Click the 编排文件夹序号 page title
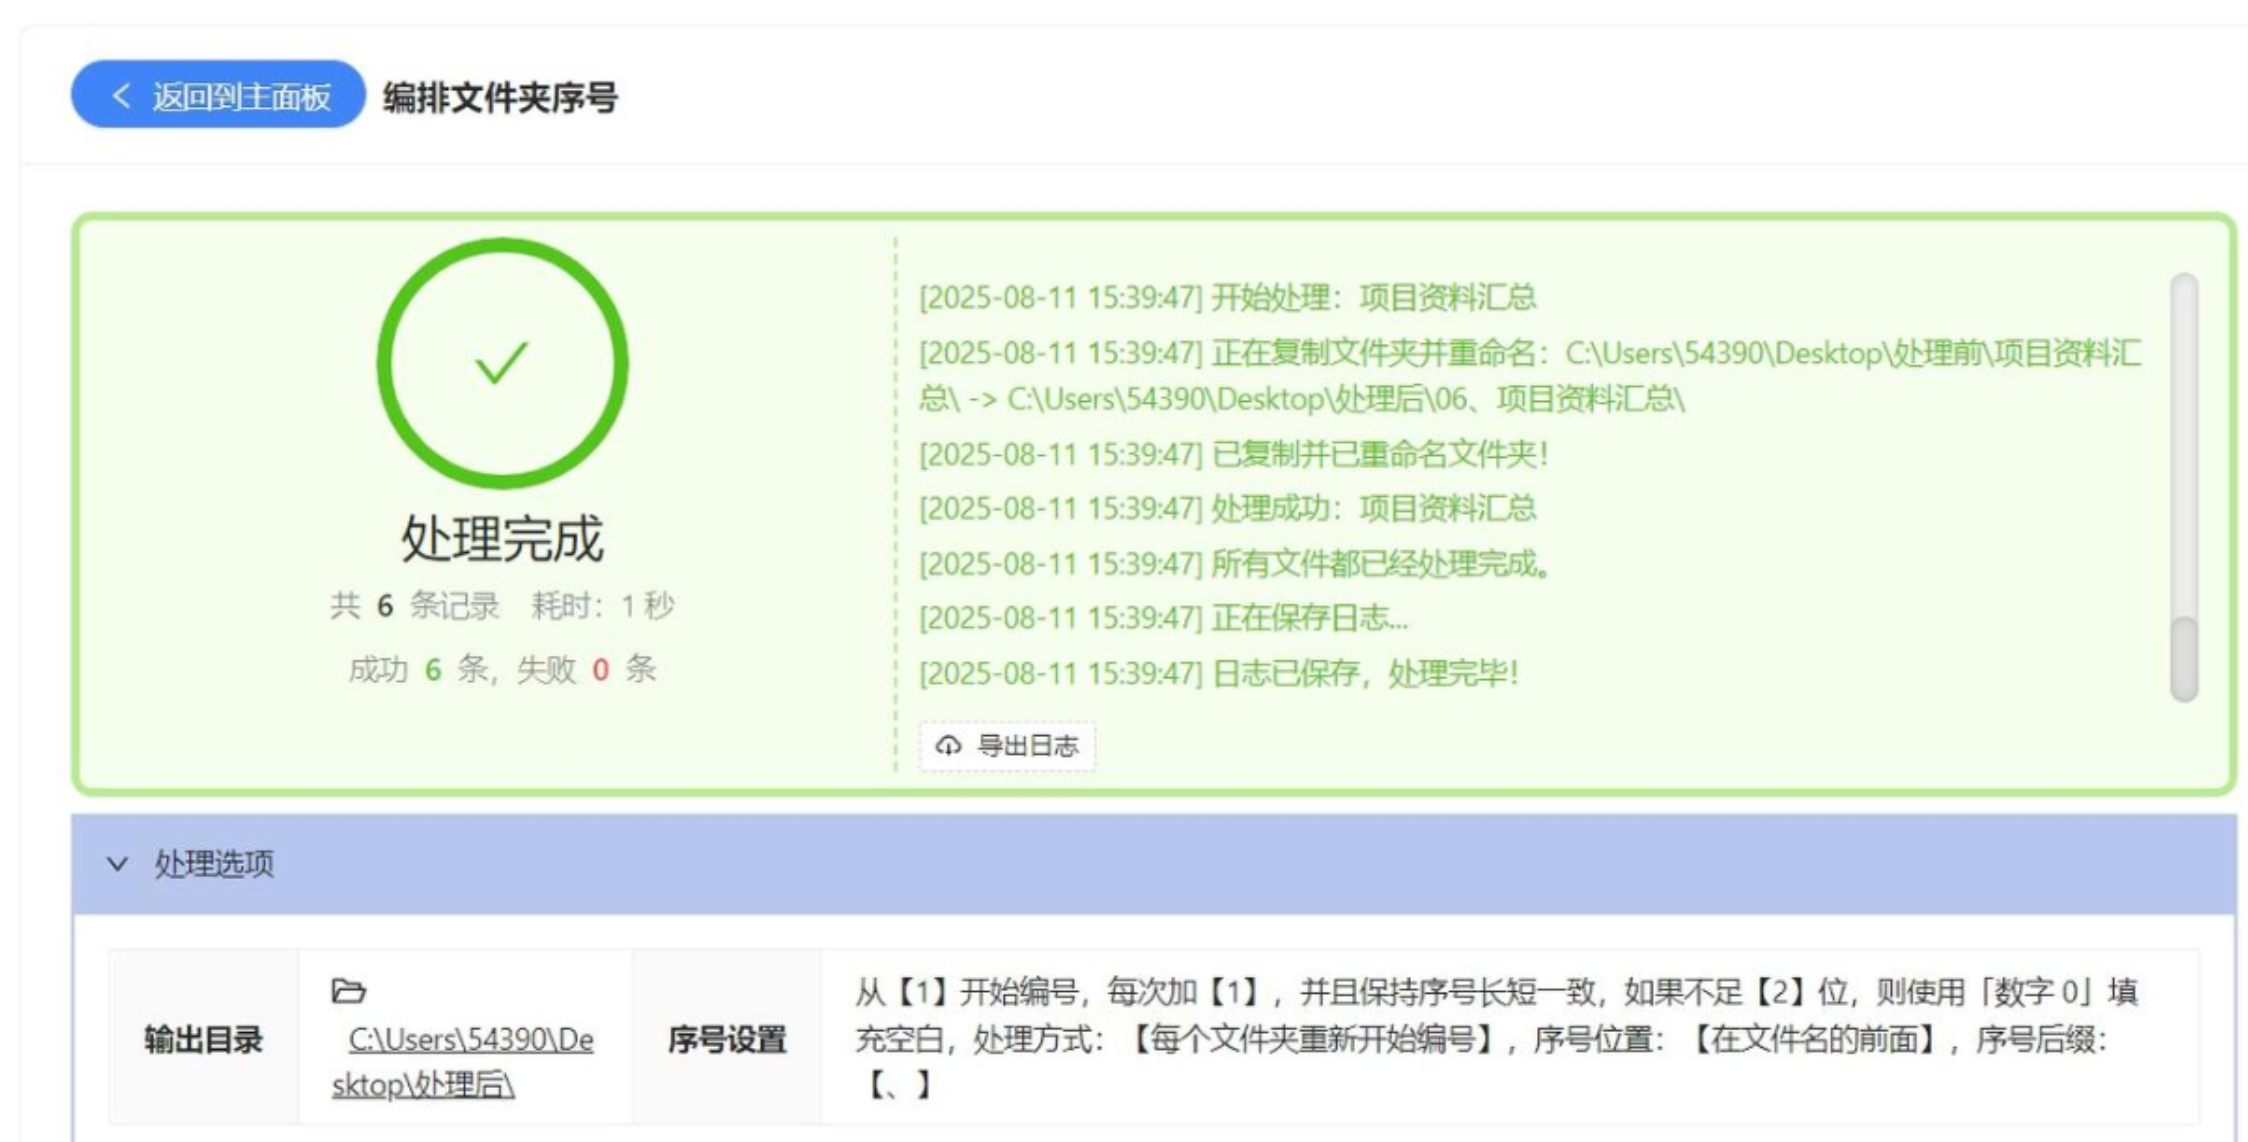The height and width of the screenshot is (1142, 2248). click(x=500, y=98)
